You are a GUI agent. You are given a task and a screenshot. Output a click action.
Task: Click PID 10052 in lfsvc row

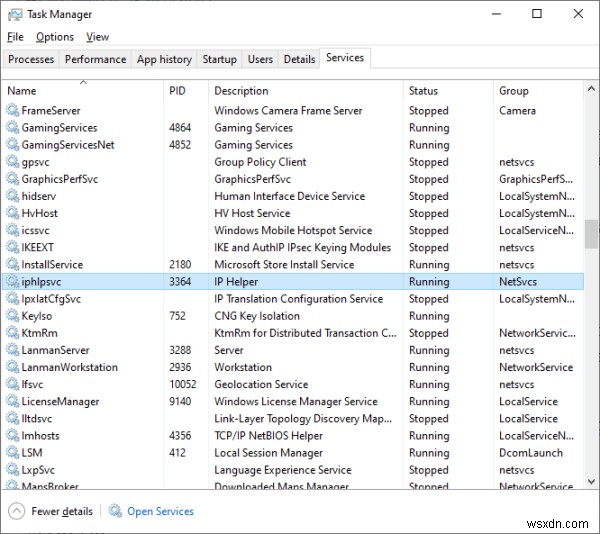(x=183, y=384)
